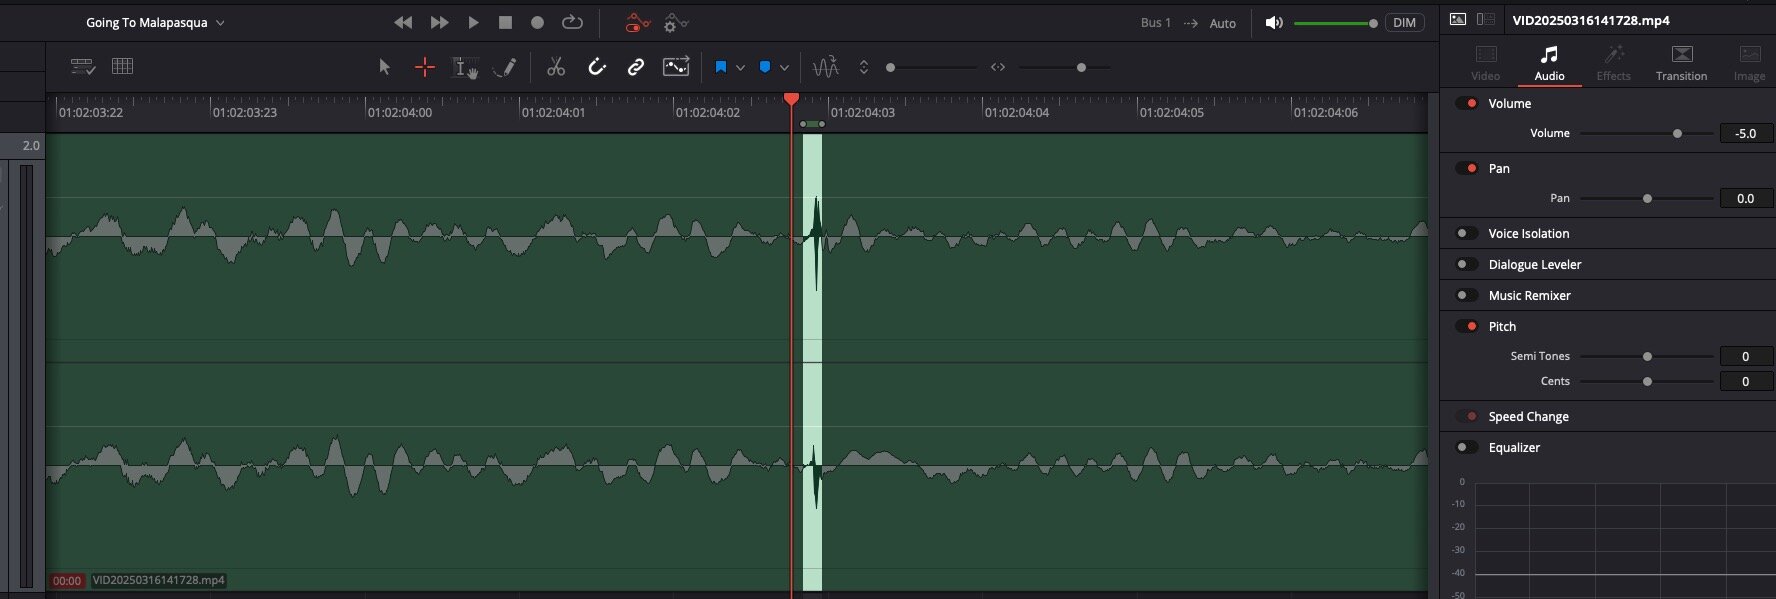
Task: Open the Going To Malapasqua timeline dropdown
Action: point(155,22)
